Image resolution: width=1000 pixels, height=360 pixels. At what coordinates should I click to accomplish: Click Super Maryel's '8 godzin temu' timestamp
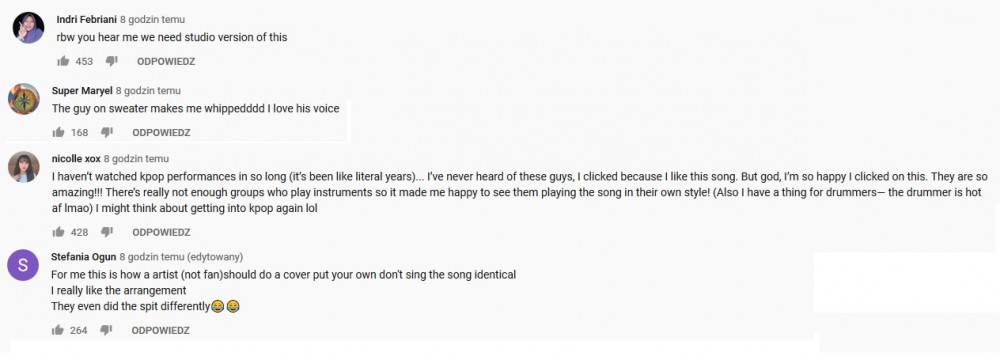pyautogui.click(x=148, y=91)
